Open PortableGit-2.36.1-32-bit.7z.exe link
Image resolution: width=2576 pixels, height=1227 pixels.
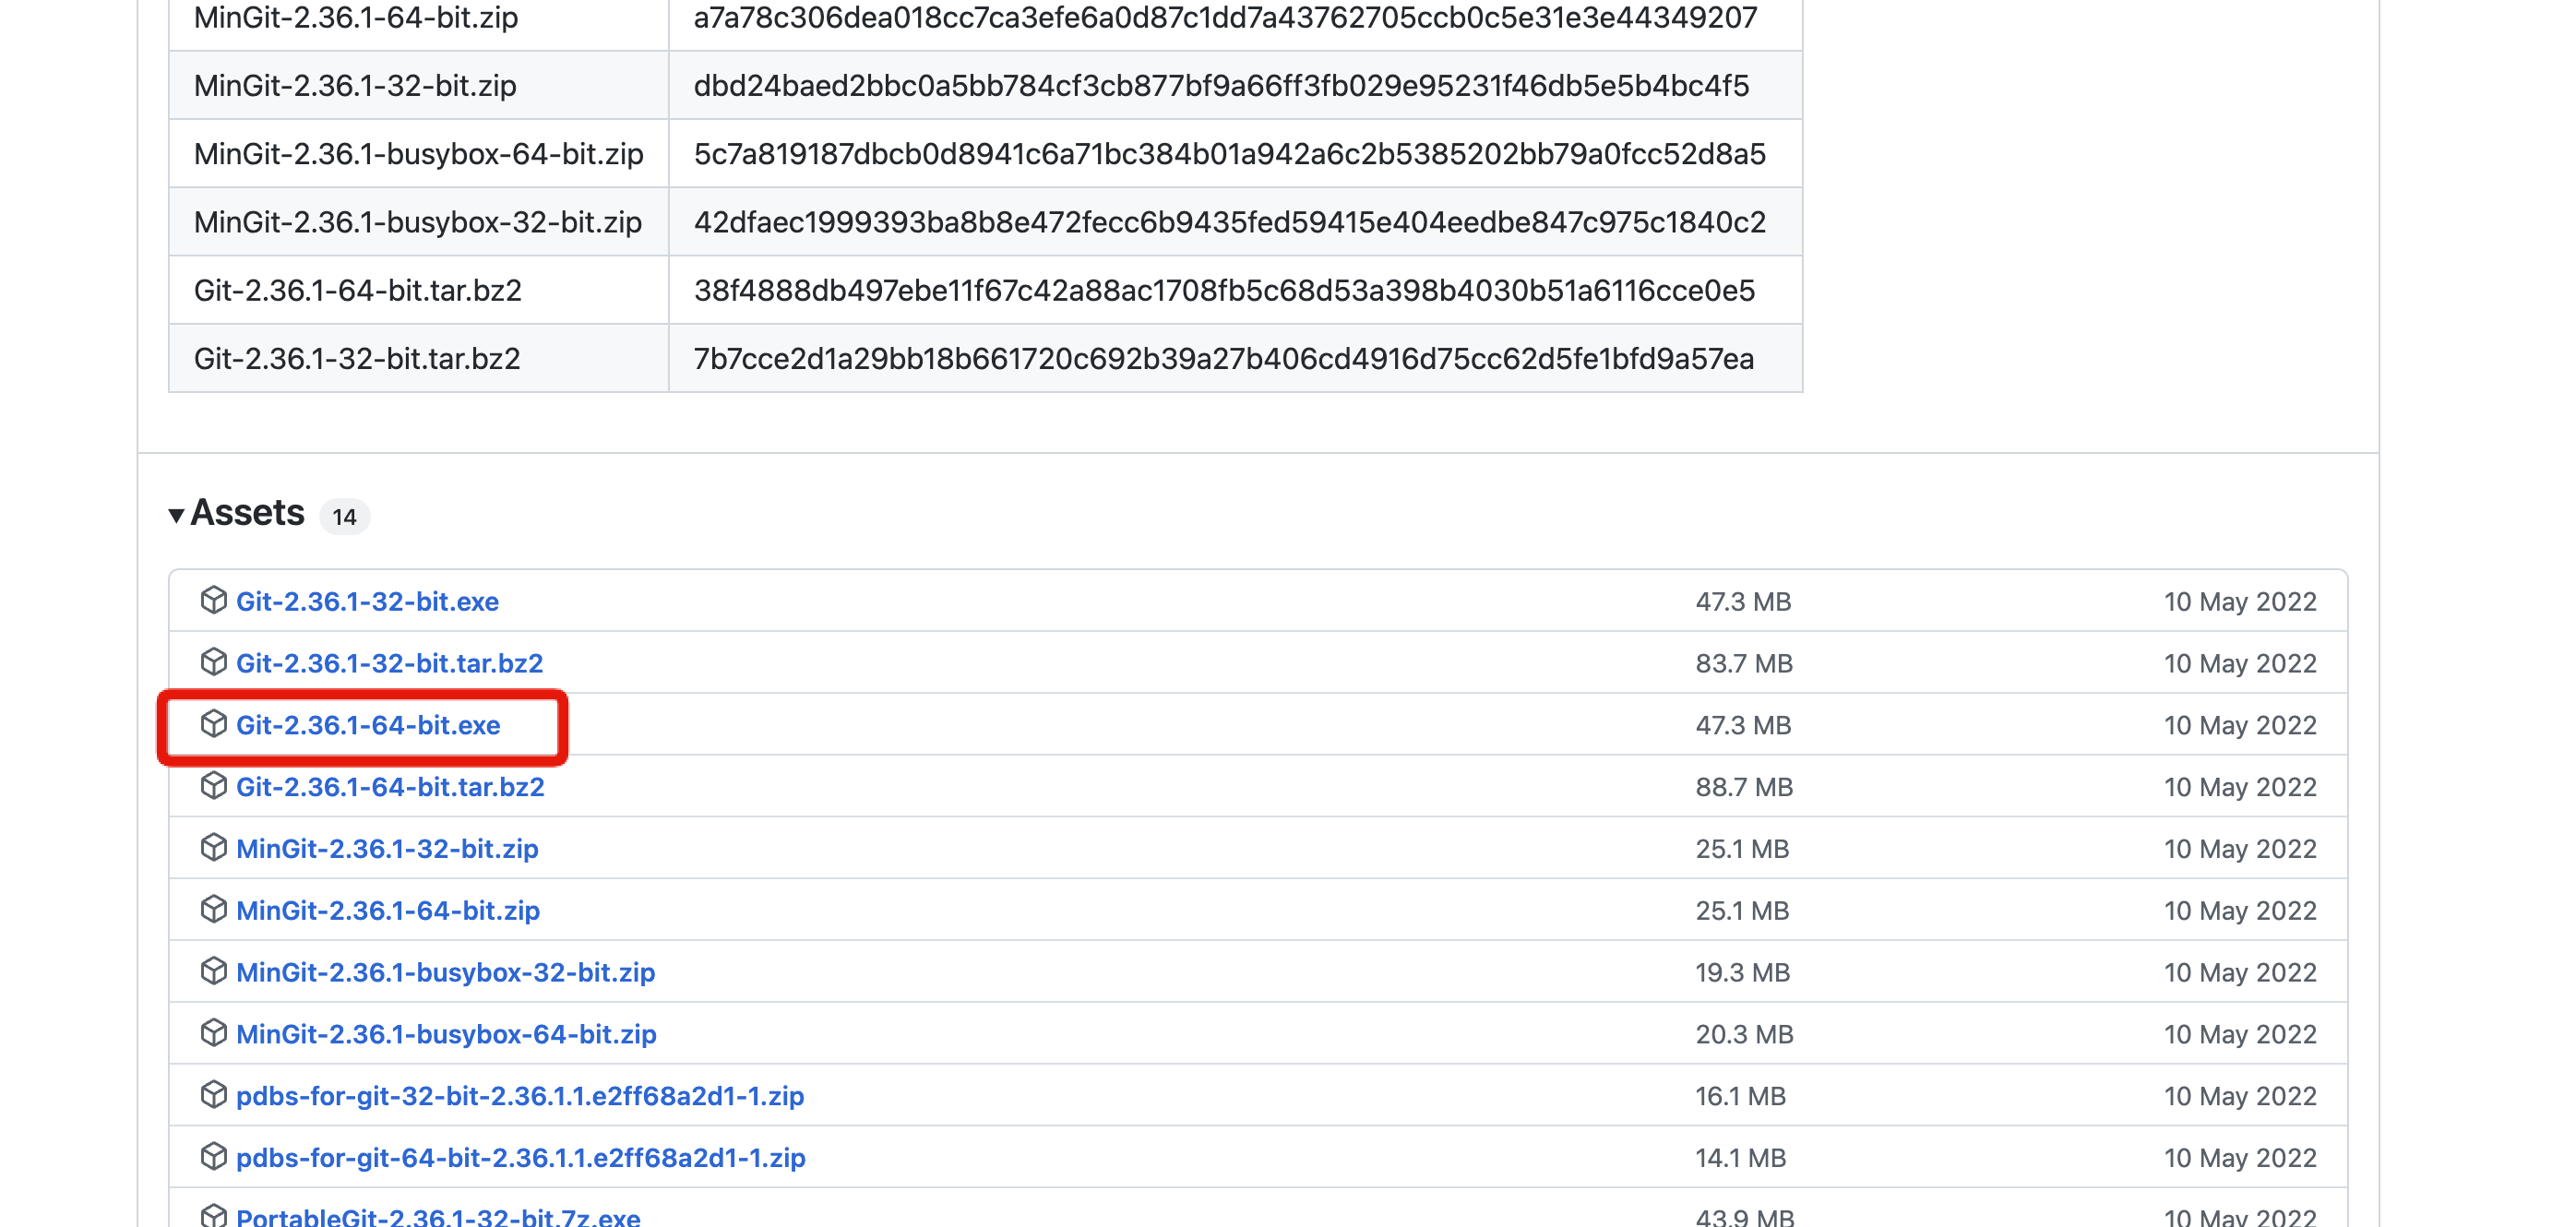[438, 1216]
